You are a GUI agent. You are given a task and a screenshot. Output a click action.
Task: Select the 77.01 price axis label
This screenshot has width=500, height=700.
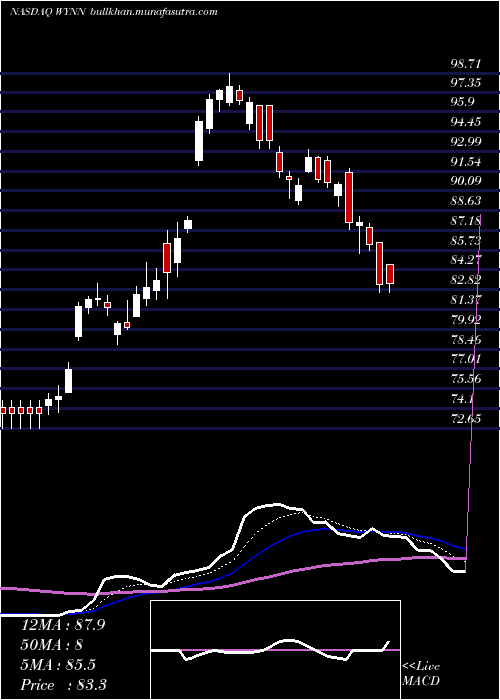click(466, 358)
